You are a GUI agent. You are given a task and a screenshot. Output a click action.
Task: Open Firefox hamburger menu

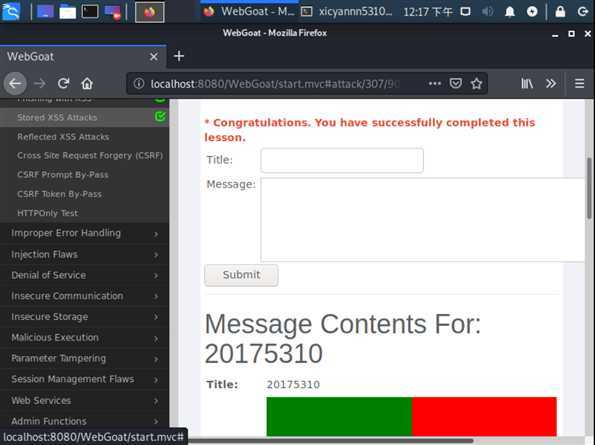point(579,83)
